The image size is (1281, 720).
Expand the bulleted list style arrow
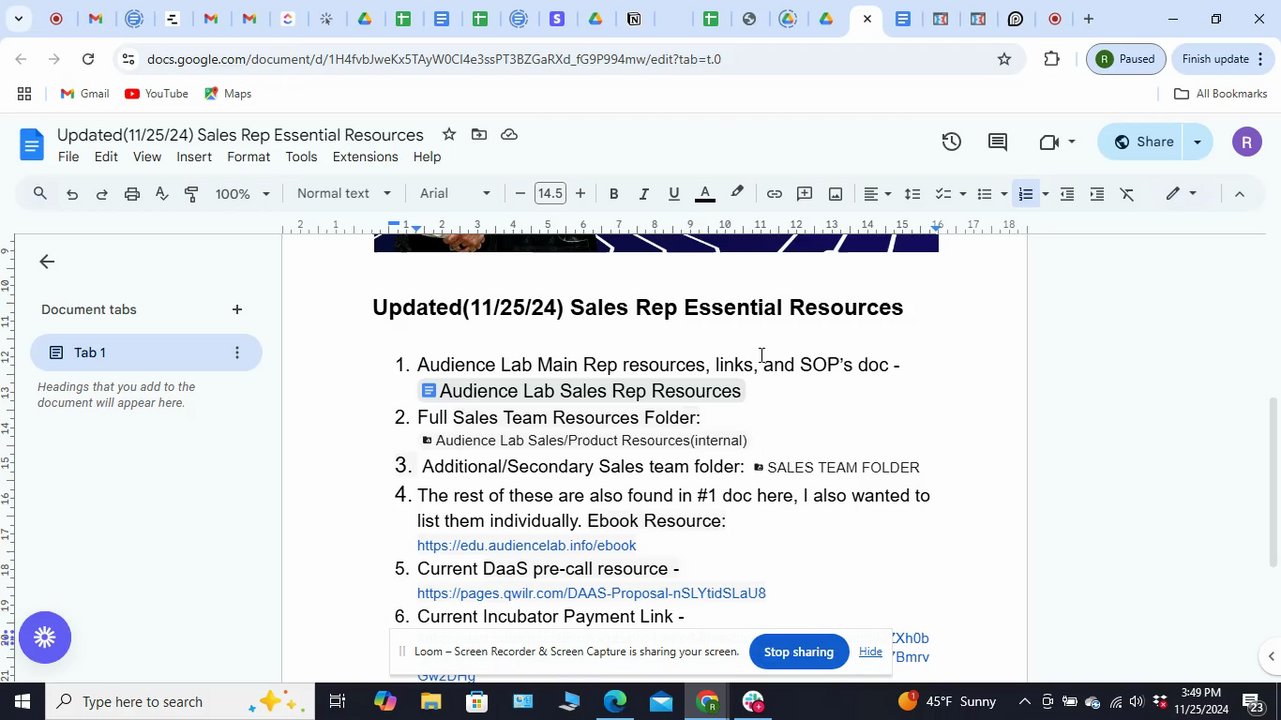pyautogui.click(x=1004, y=194)
